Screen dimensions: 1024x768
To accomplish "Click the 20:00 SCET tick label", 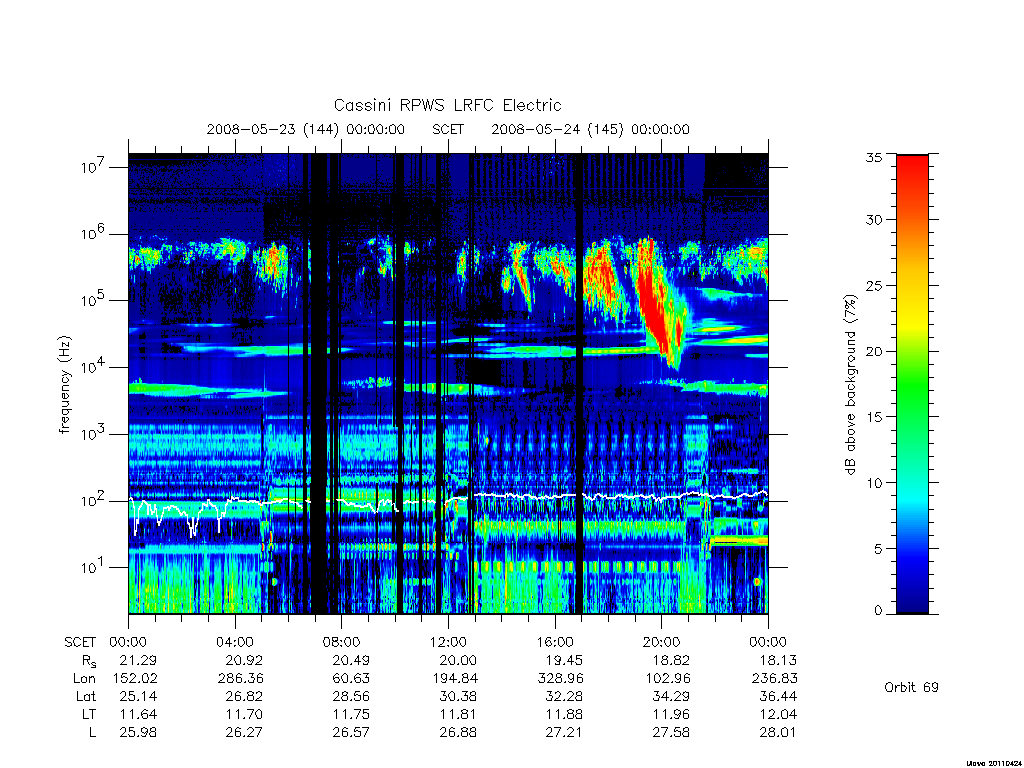I will (662, 642).
